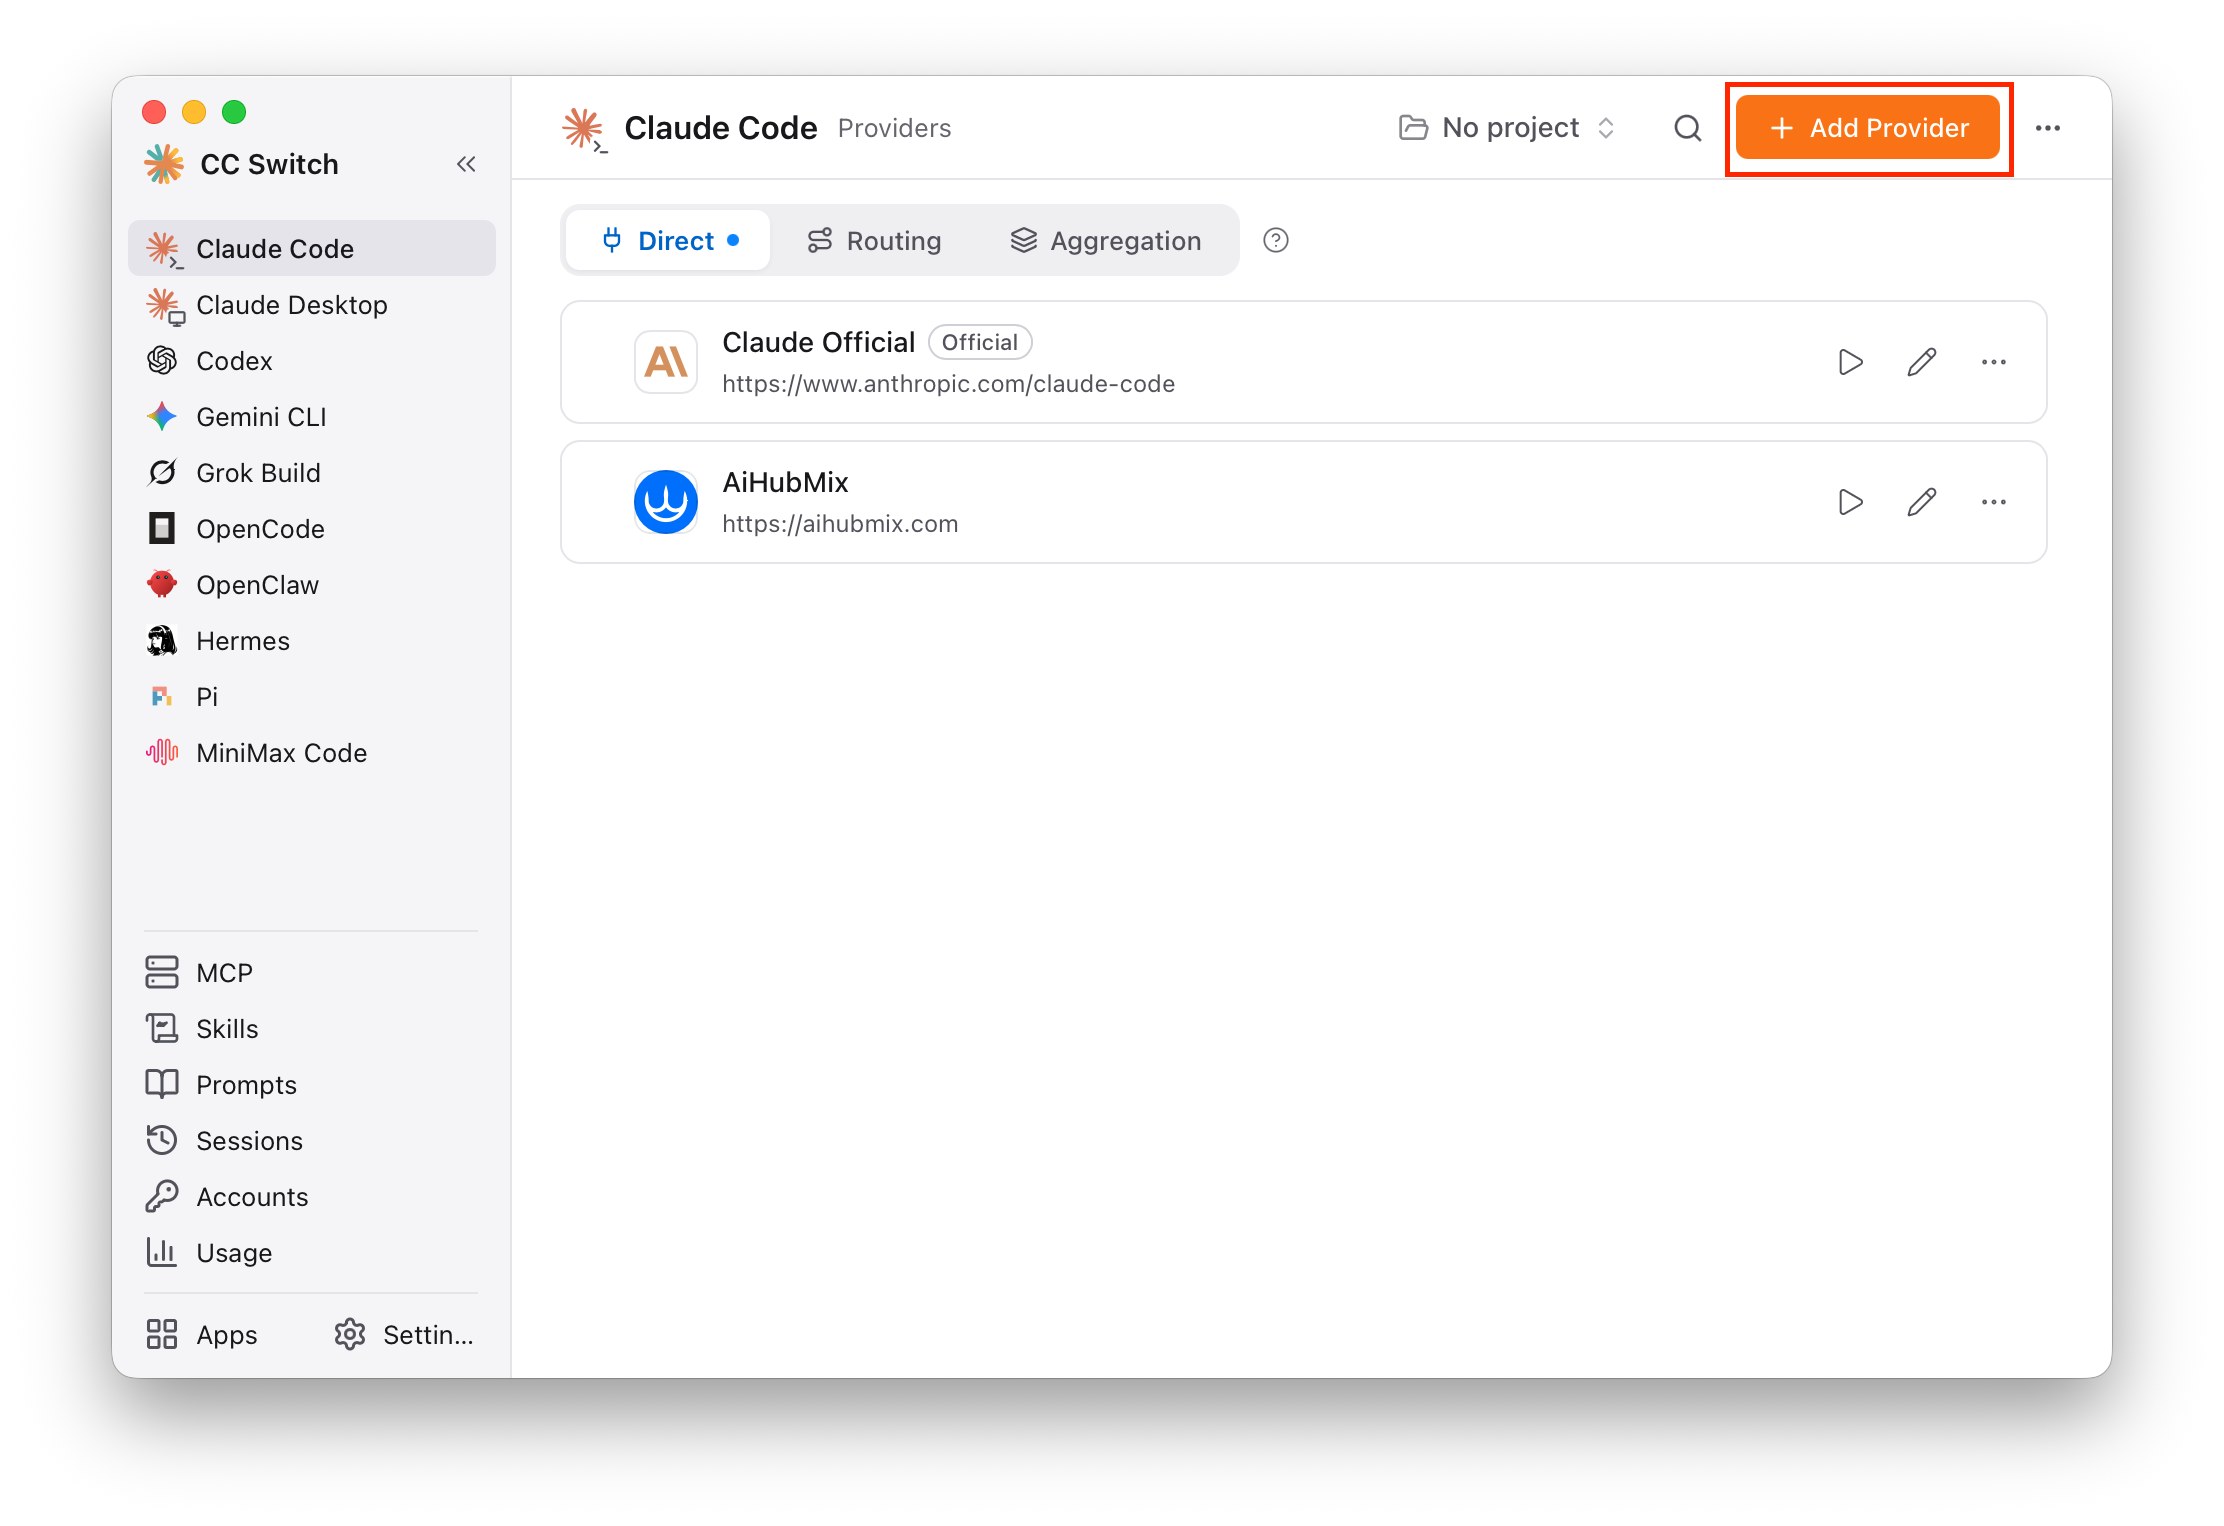Viewport: 2224px width, 1526px height.
Task: Open the Prompts page
Action: [312, 1085]
